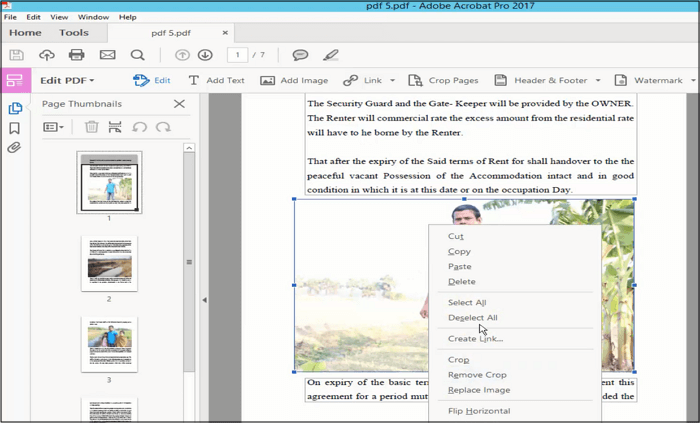Expand the Edit PDF dropdown
This screenshot has height=423, width=700.
67,80
